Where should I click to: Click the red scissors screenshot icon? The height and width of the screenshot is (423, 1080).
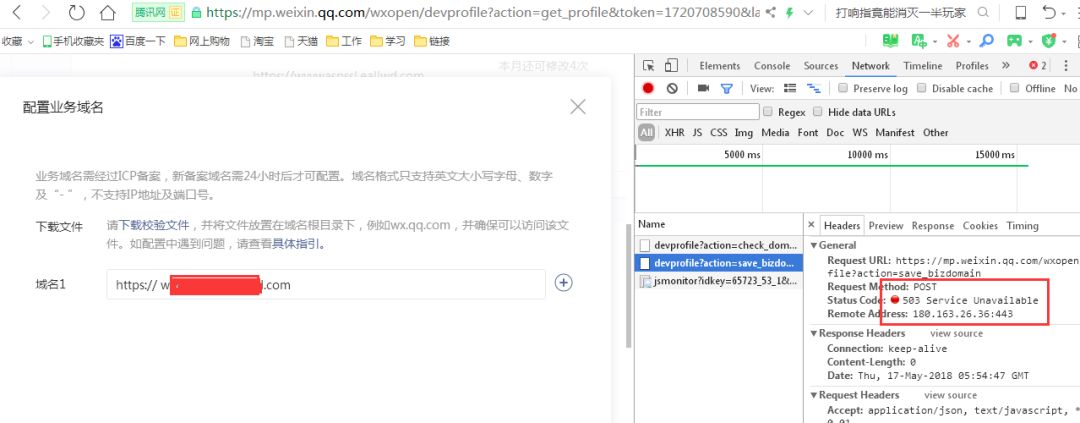[x=953, y=41]
